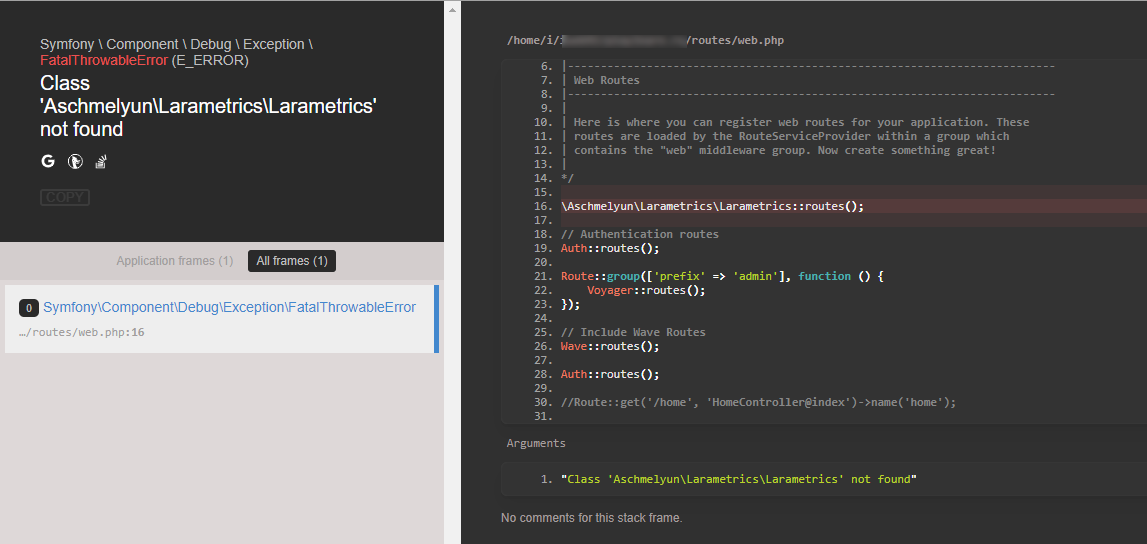Click line 22 Voyager::routes();
This screenshot has height=544, width=1147.
[646, 290]
